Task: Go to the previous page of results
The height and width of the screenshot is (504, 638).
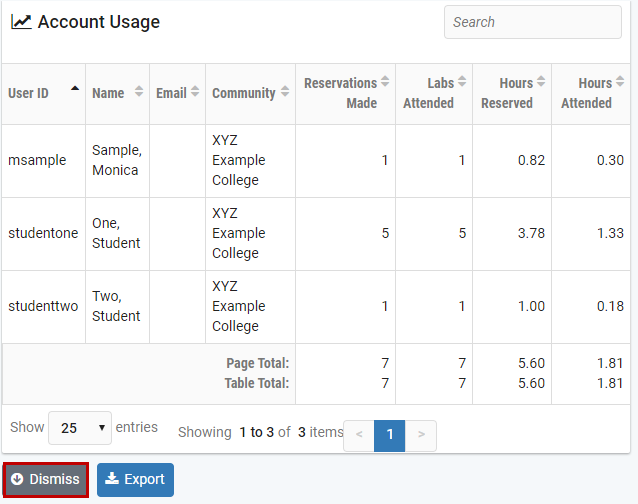Action: pos(359,435)
